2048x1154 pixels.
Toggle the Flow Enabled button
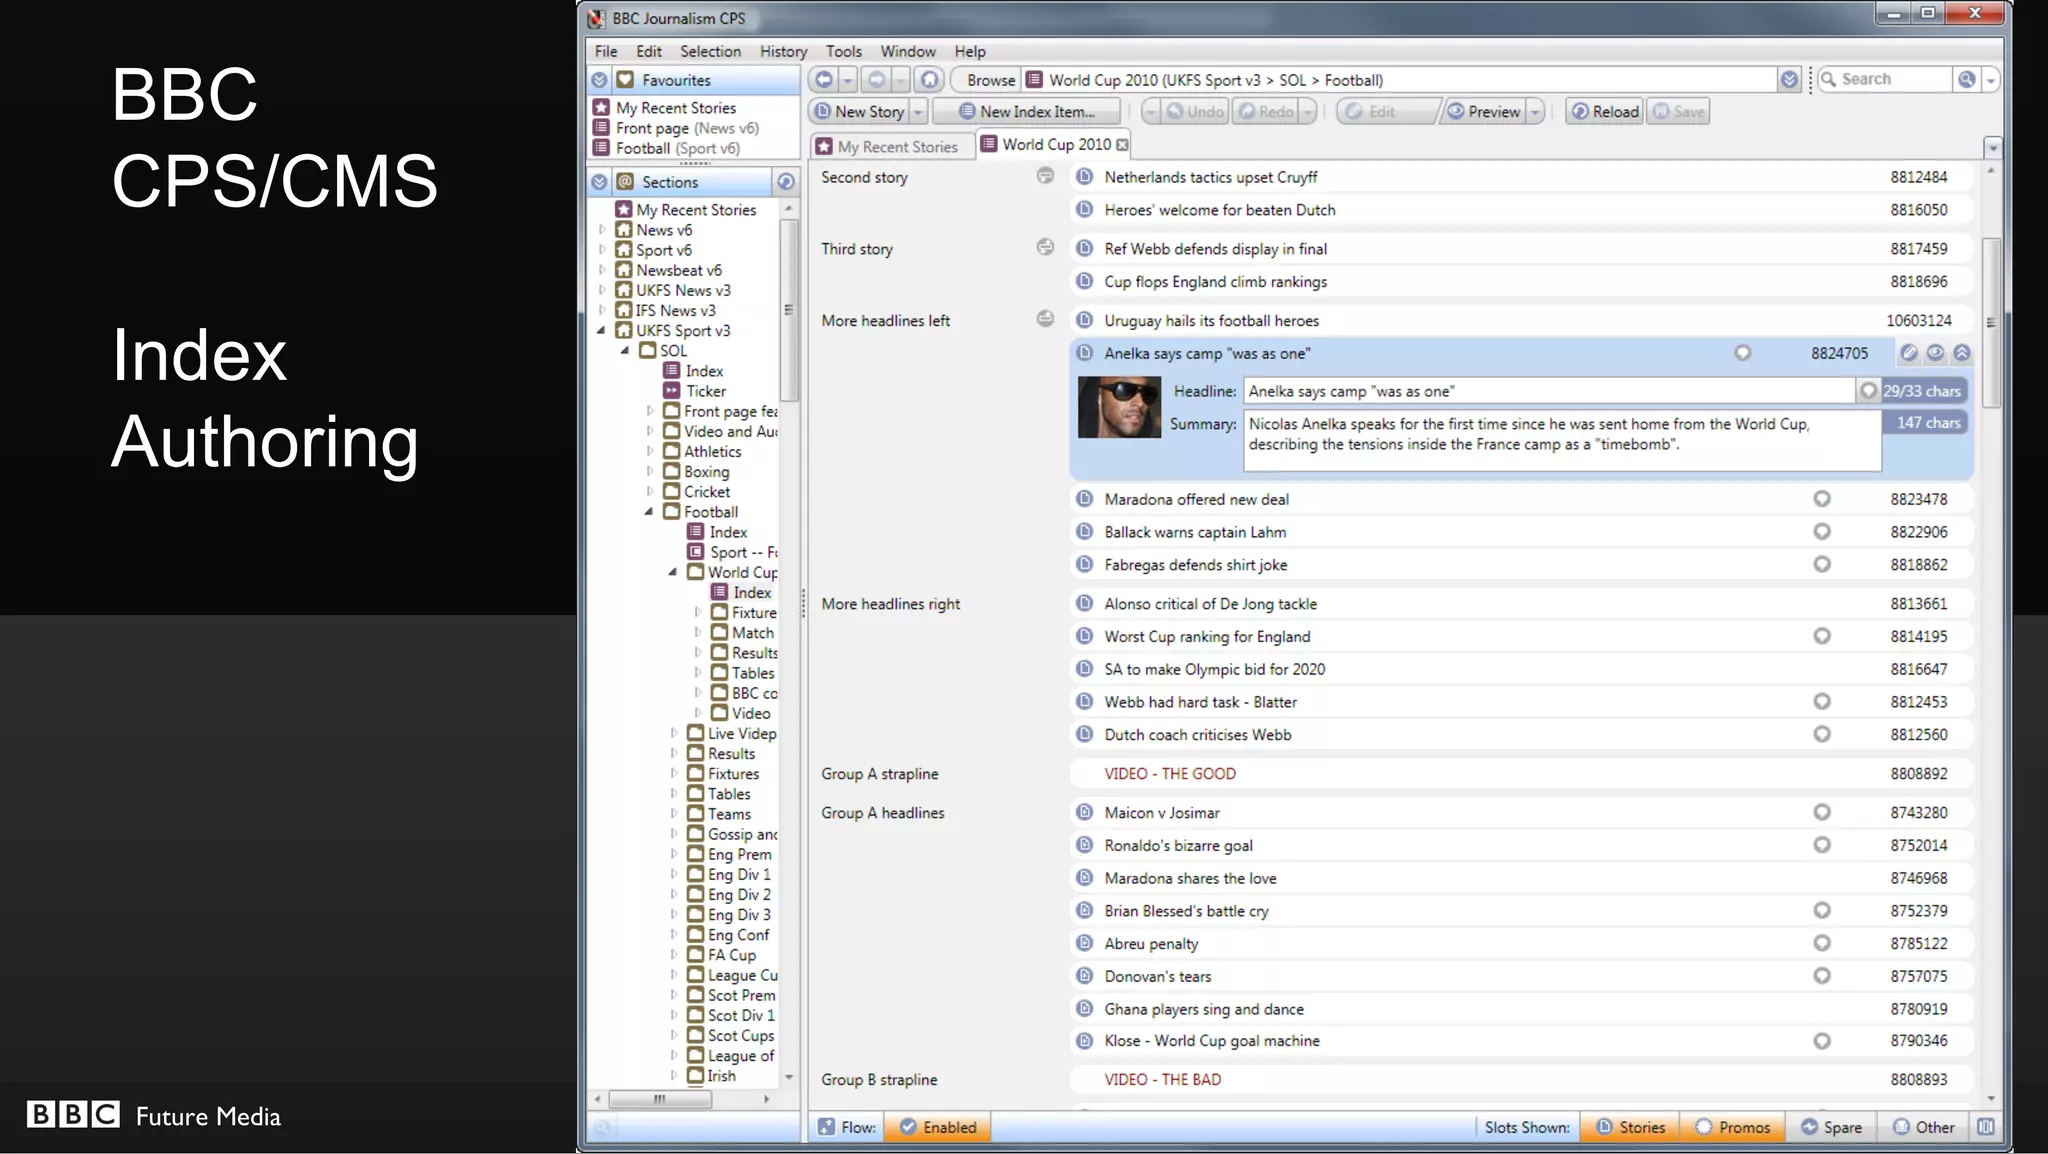click(x=938, y=1127)
